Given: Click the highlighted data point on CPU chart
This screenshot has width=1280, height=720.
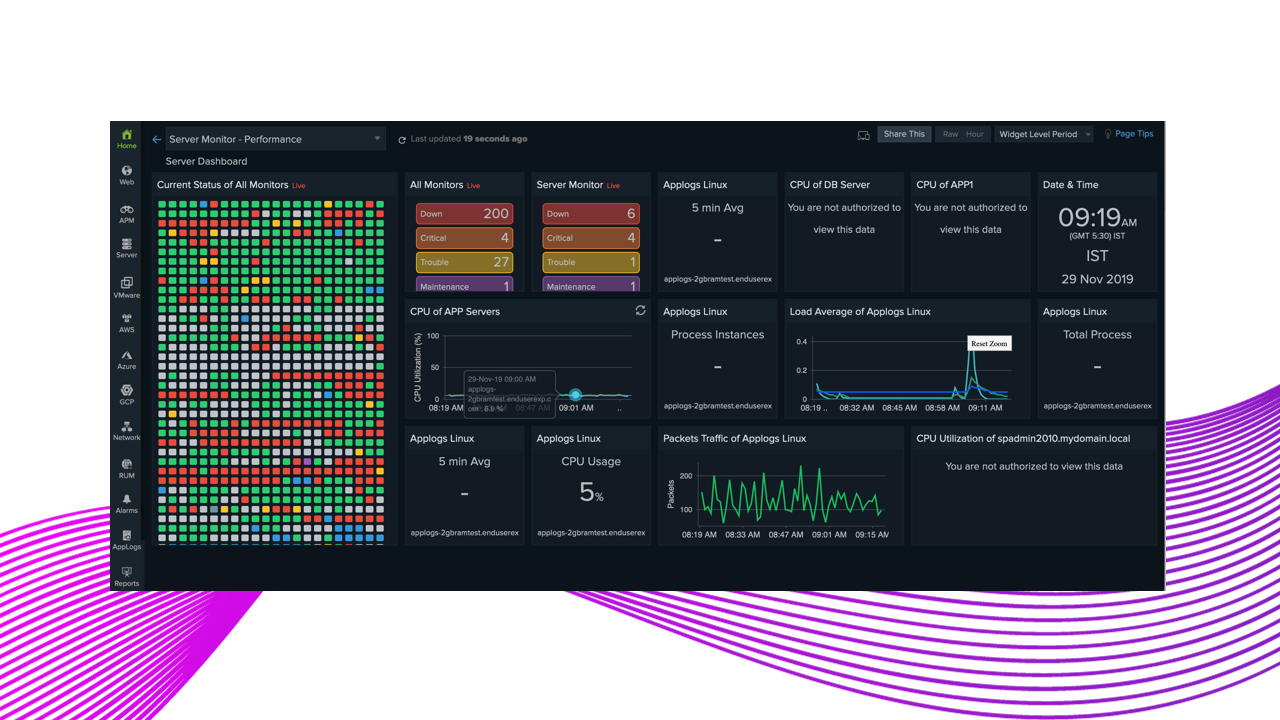Looking at the screenshot, I should tap(575, 395).
